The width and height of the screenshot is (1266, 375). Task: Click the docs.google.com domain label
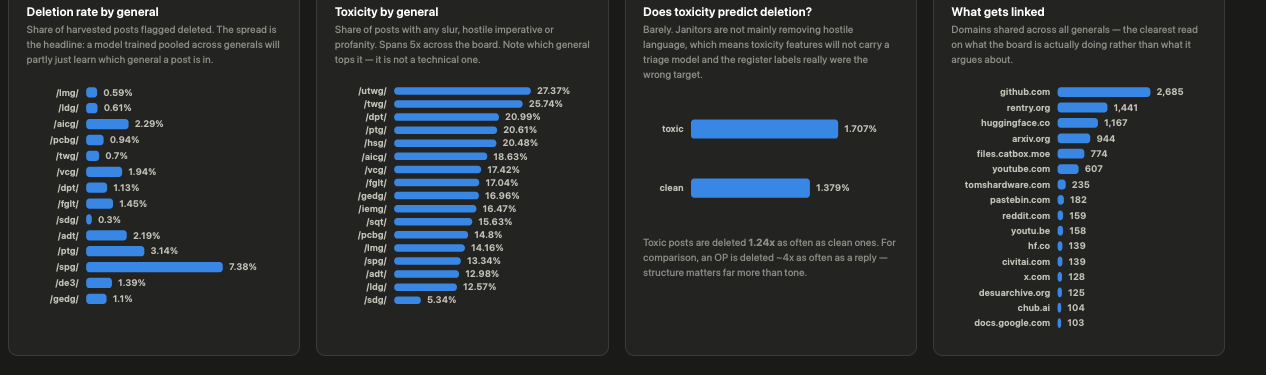(1012, 323)
